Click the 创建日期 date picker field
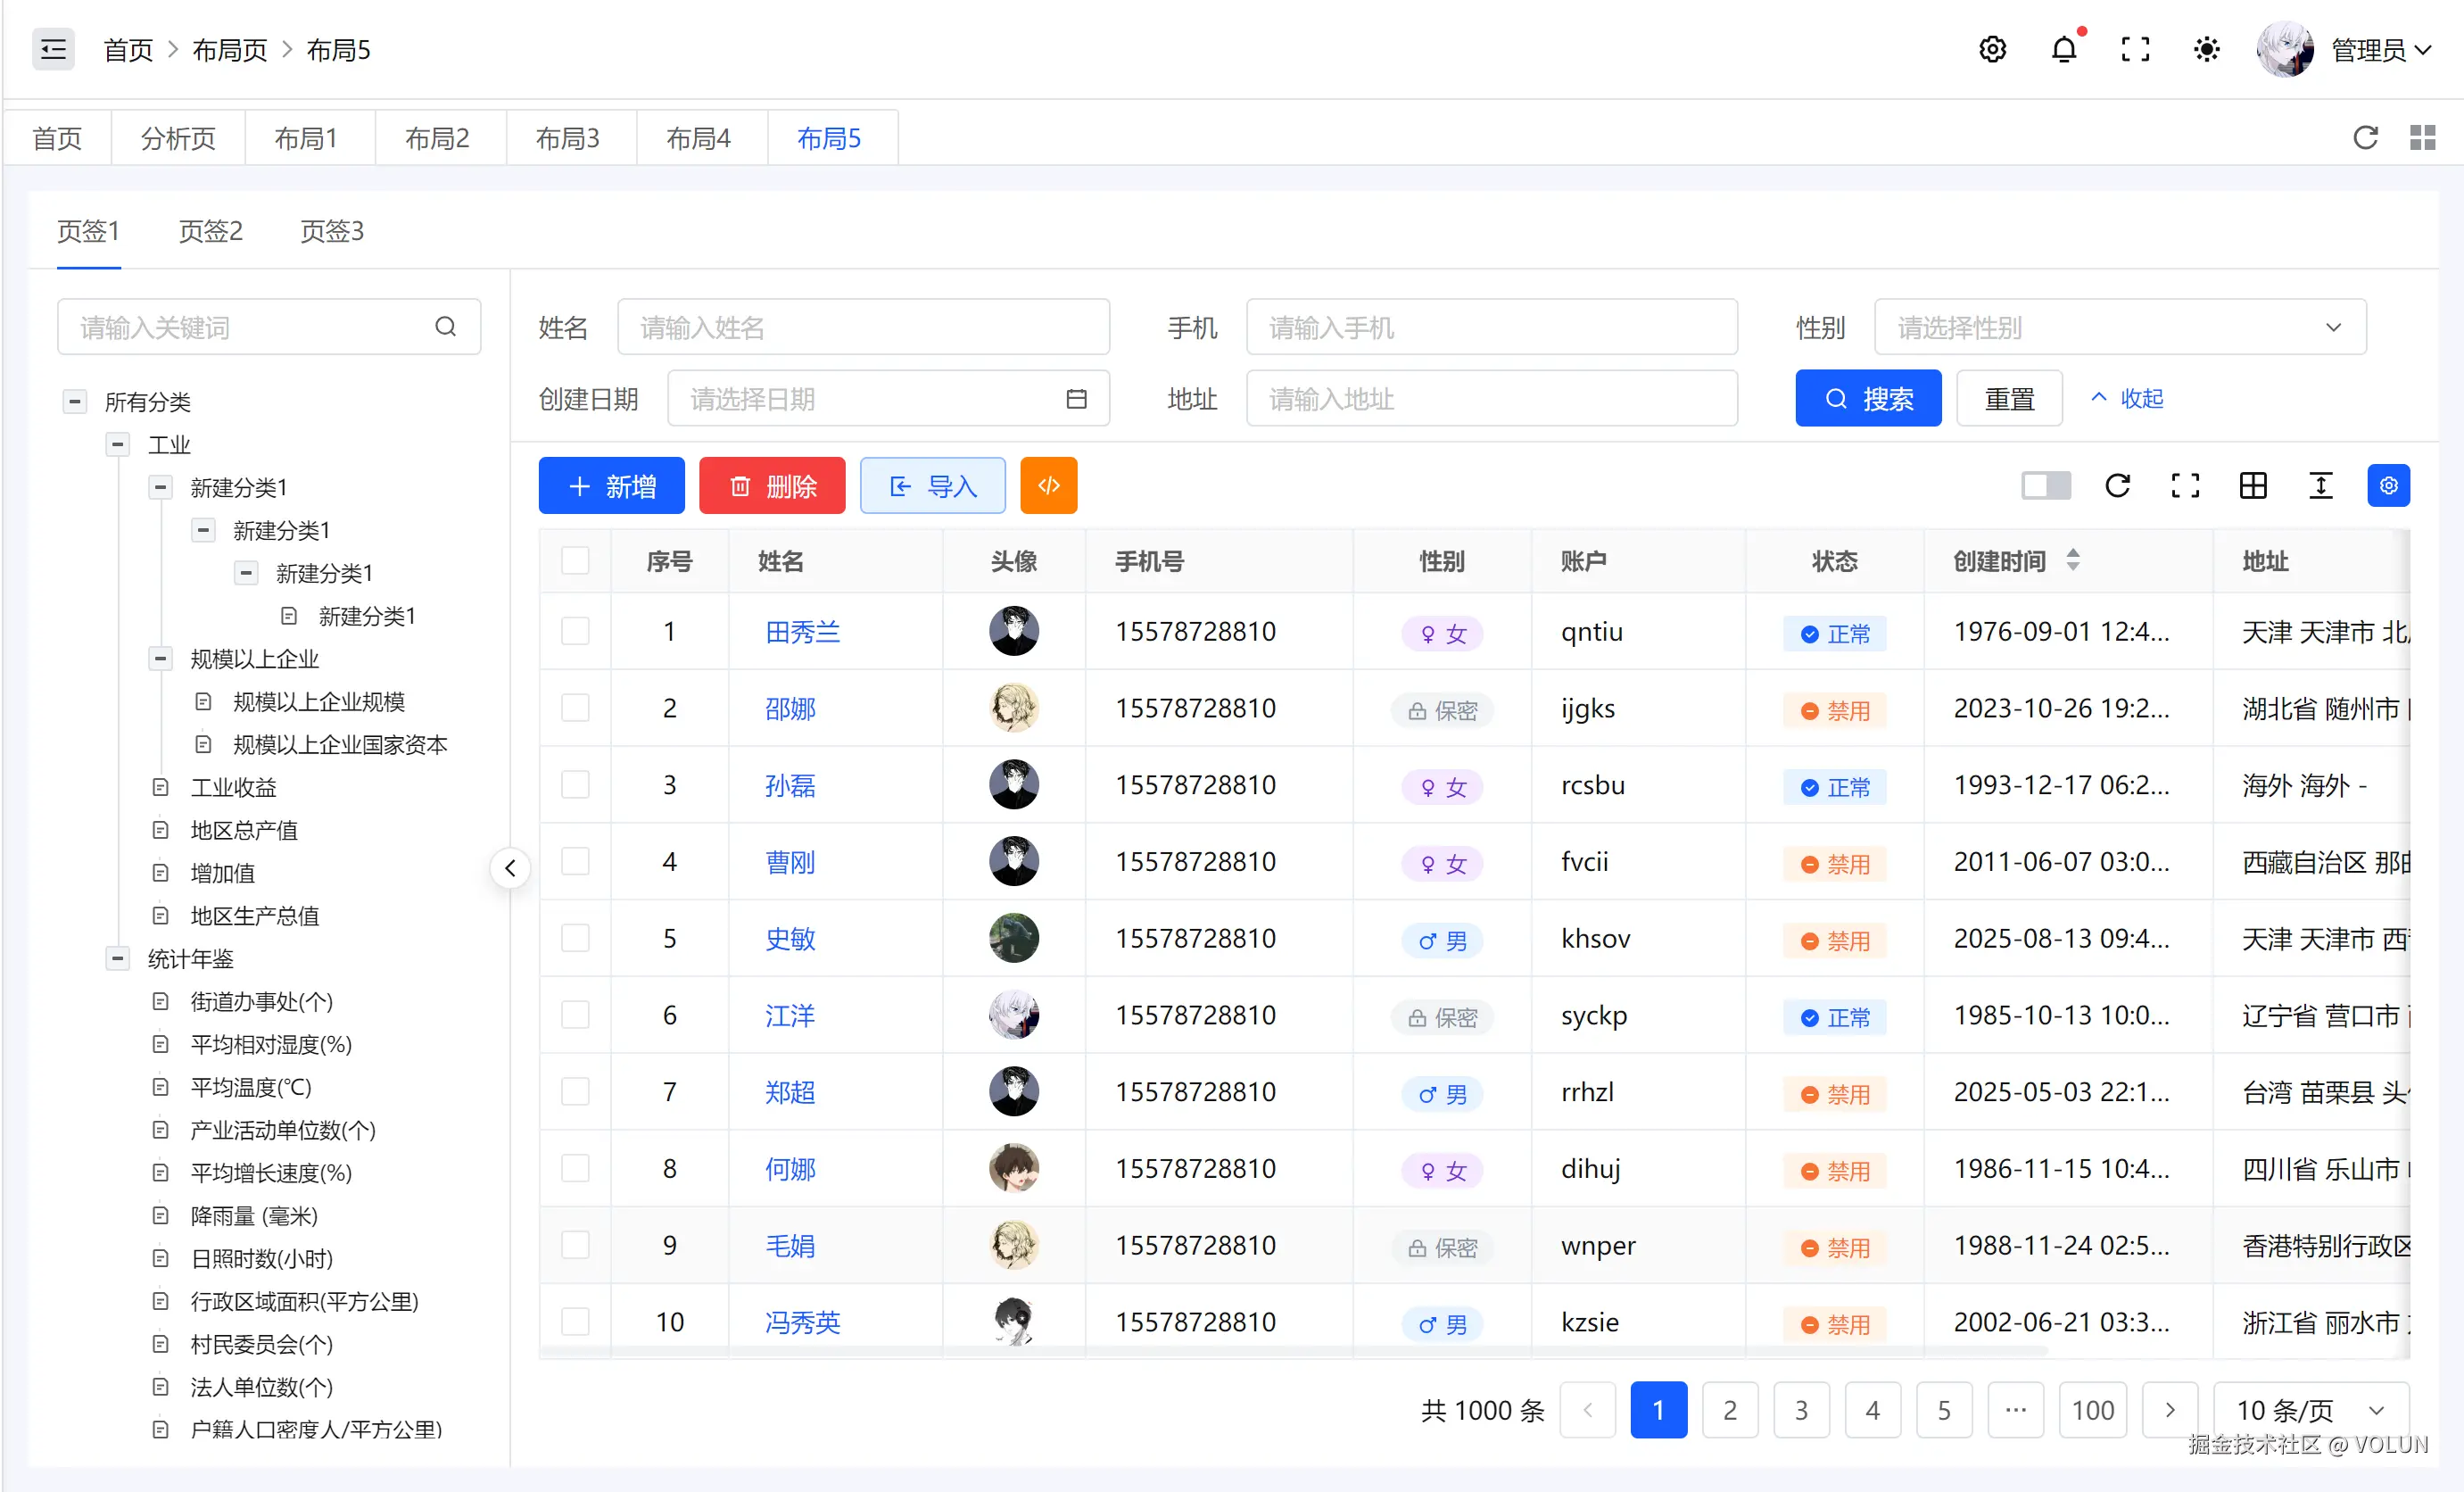This screenshot has width=2464, height=1492. [x=887, y=399]
